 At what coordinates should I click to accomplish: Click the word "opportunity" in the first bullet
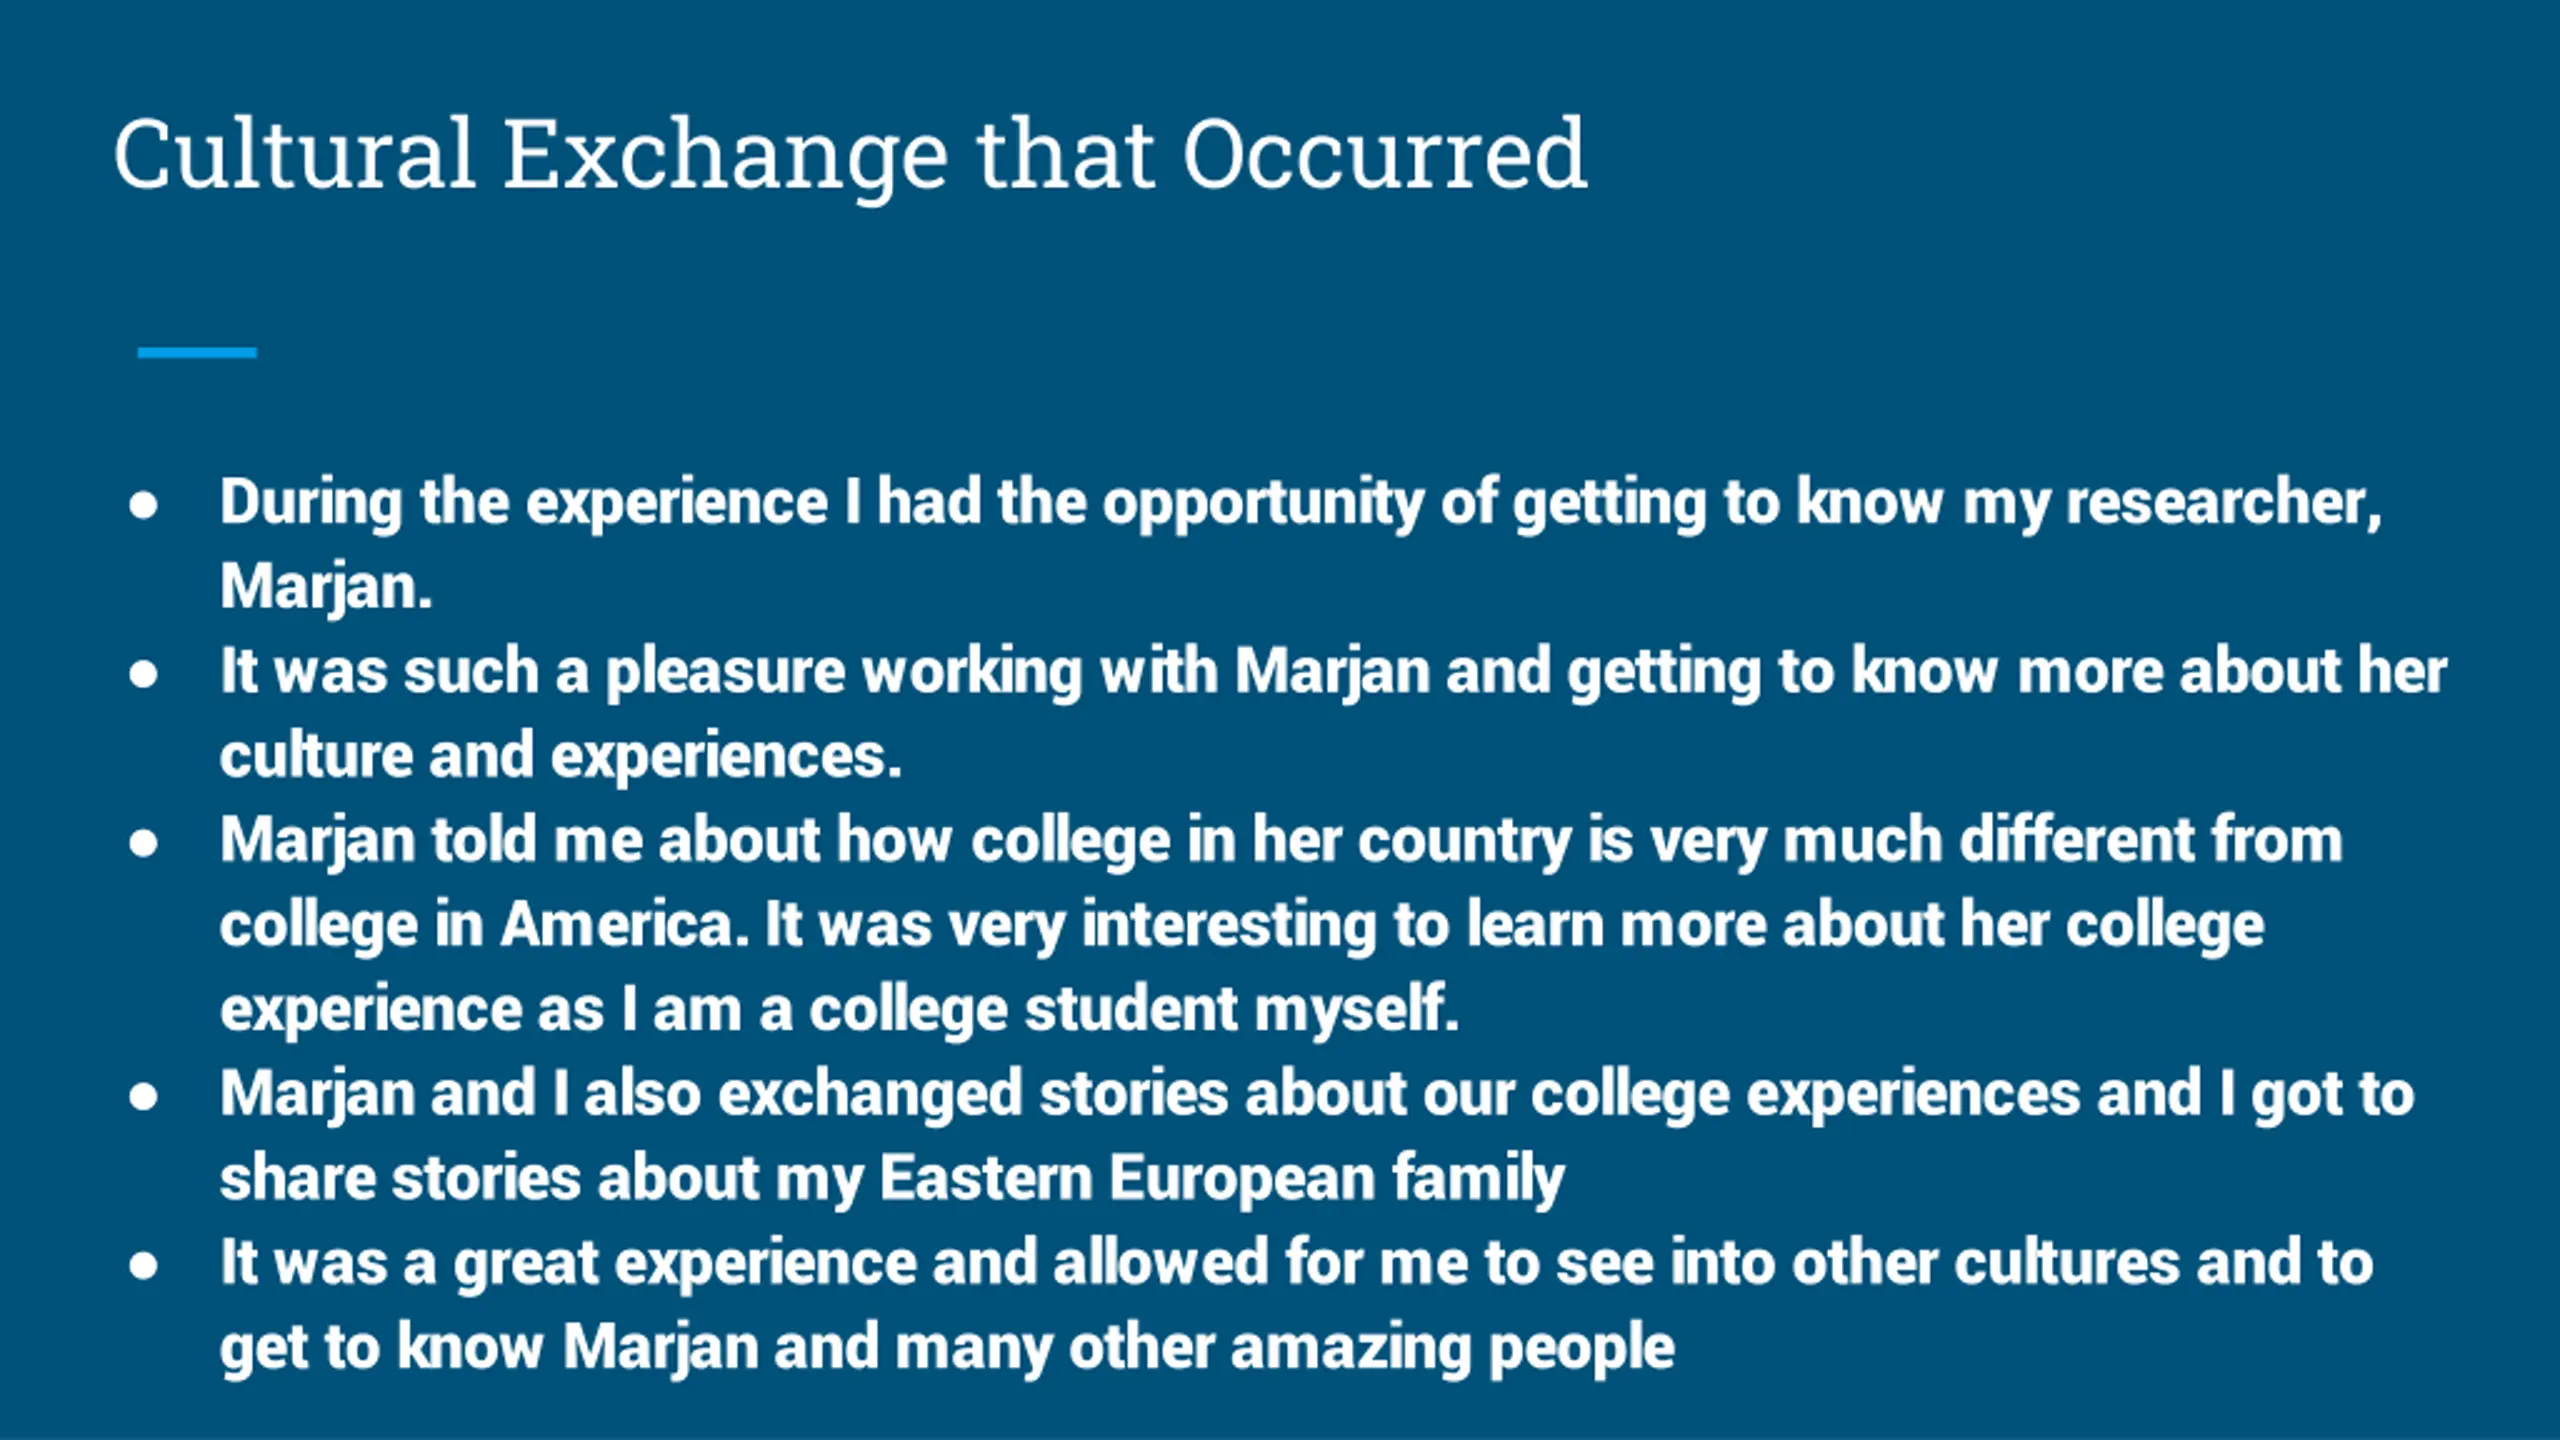click(x=1262, y=504)
